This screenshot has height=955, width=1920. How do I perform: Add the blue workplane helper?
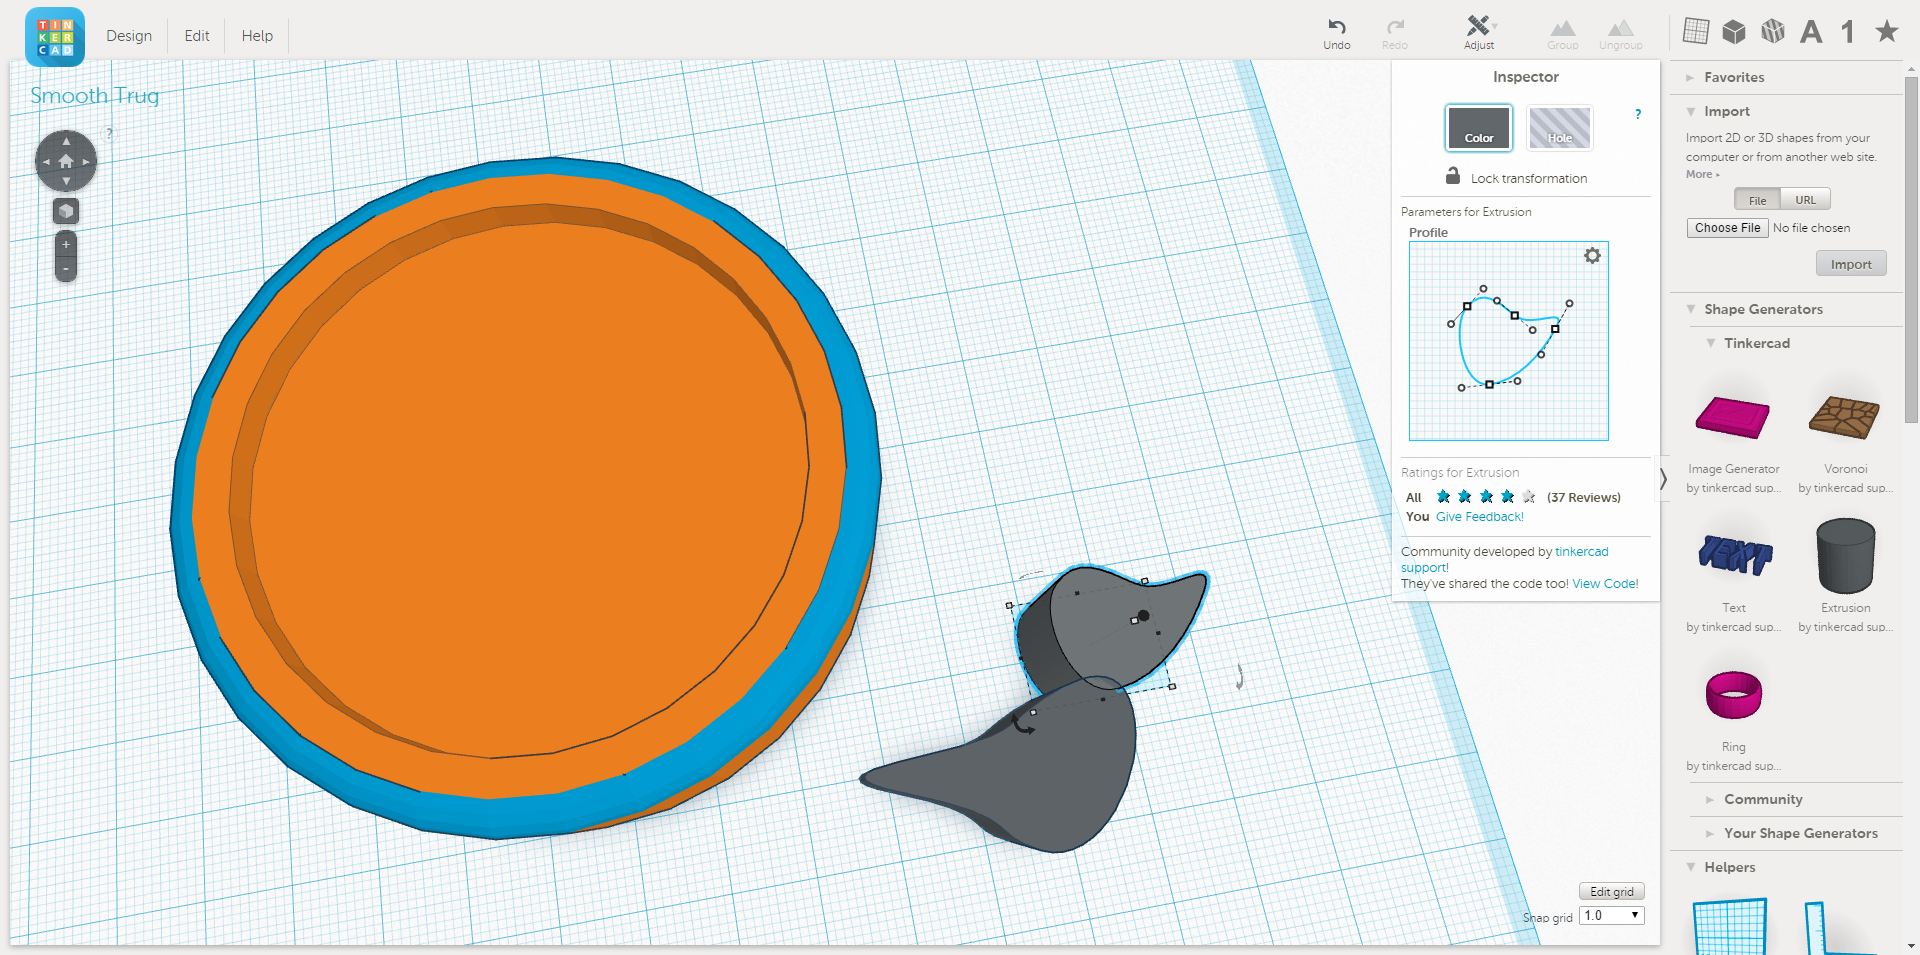[x=1731, y=926]
